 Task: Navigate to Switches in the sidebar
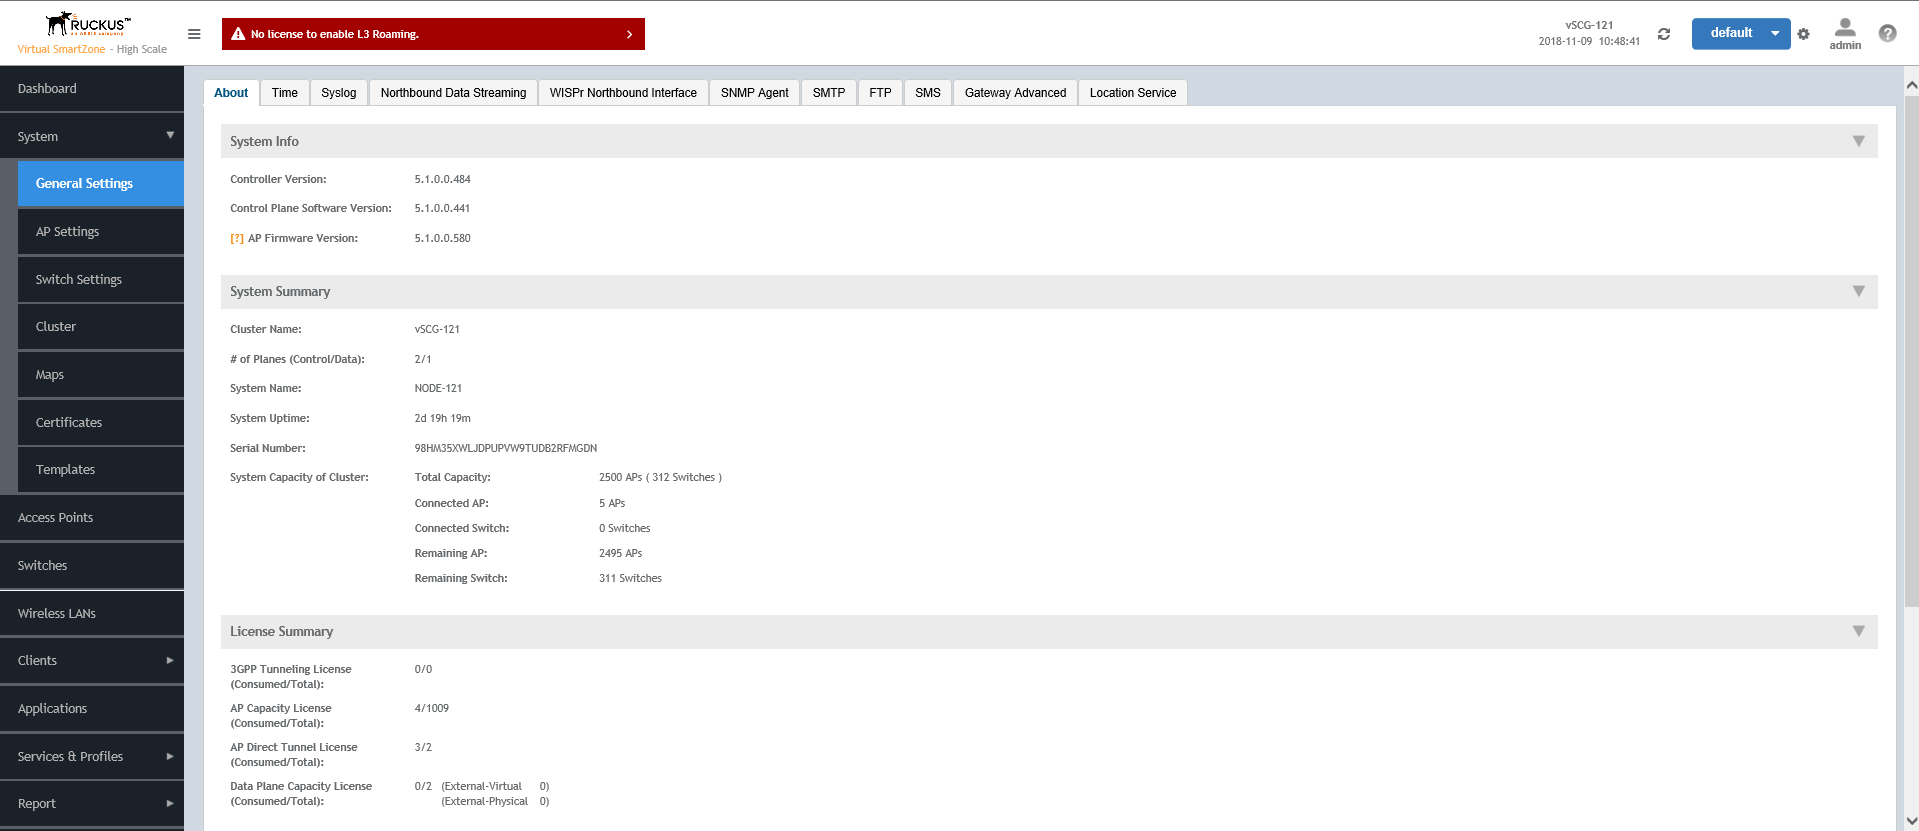[92, 565]
